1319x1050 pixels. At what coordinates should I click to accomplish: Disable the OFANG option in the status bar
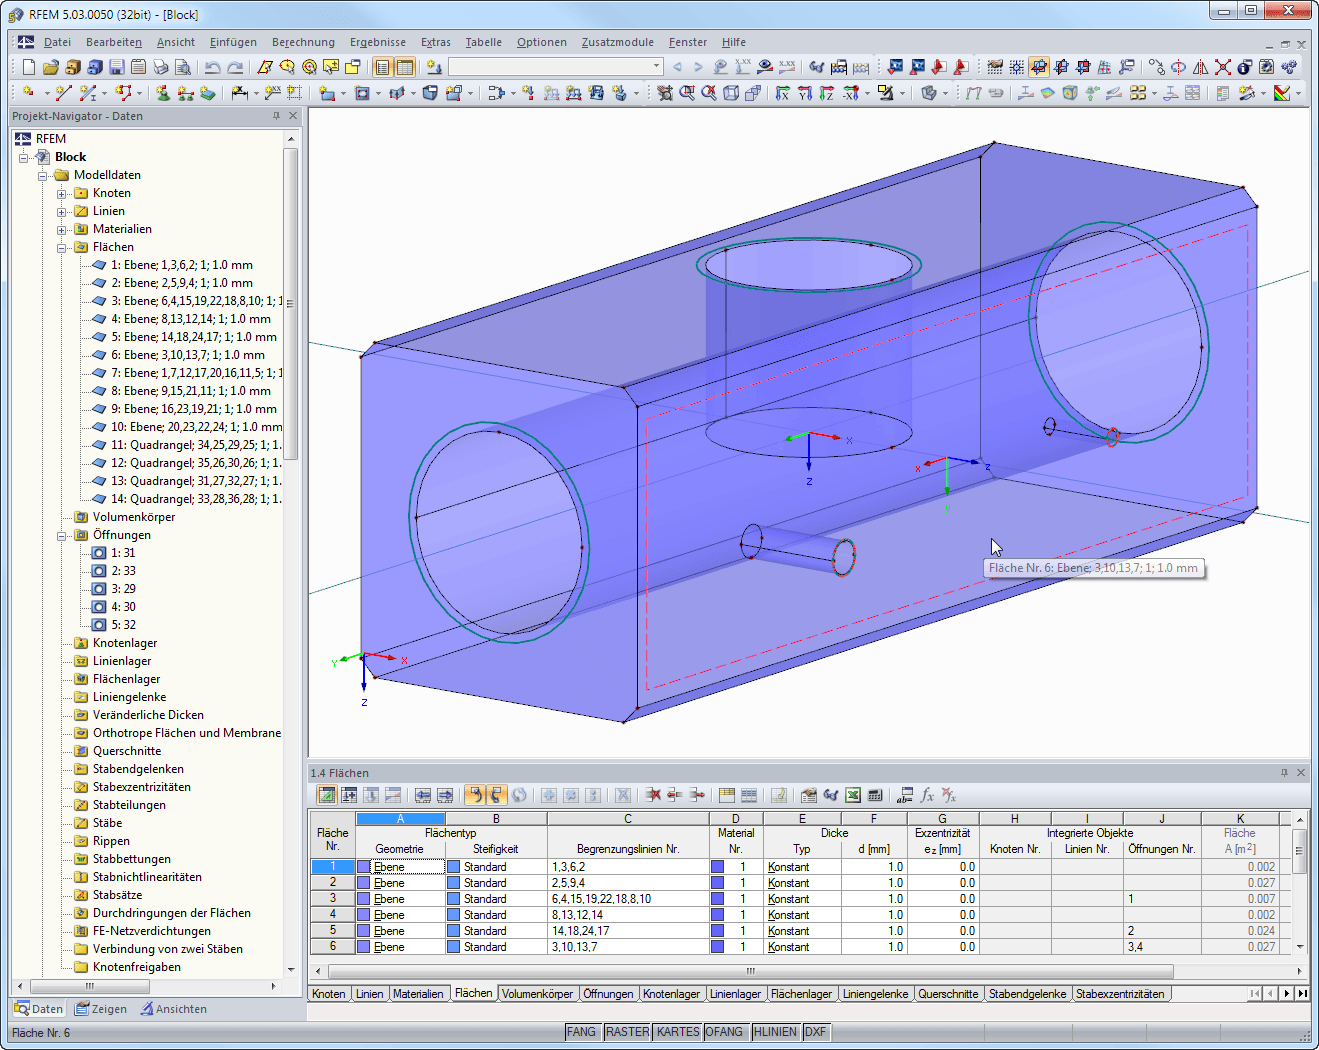[x=725, y=1031]
